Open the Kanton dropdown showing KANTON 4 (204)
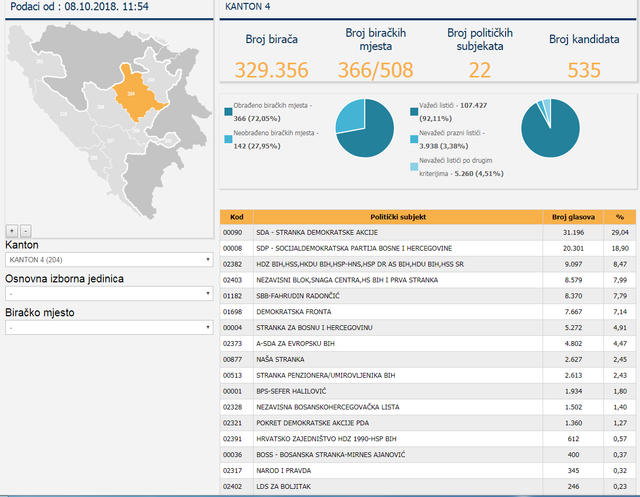 109,260
